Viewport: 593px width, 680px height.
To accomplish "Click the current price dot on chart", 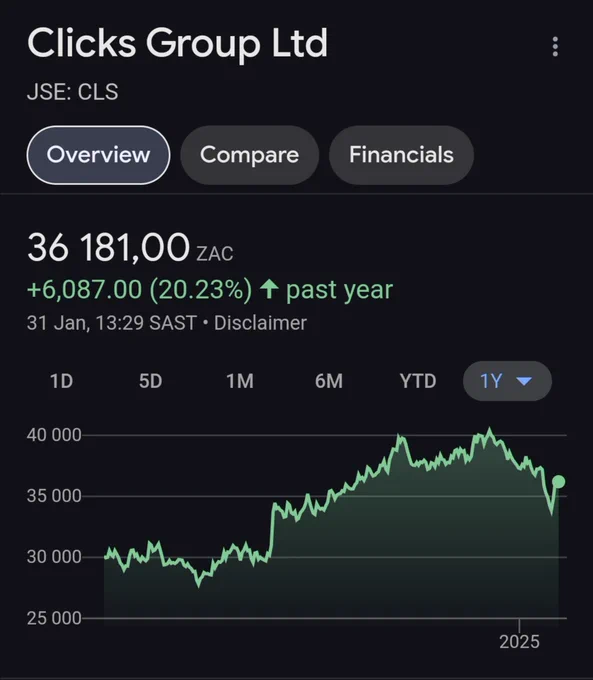I will click(x=559, y=481).
